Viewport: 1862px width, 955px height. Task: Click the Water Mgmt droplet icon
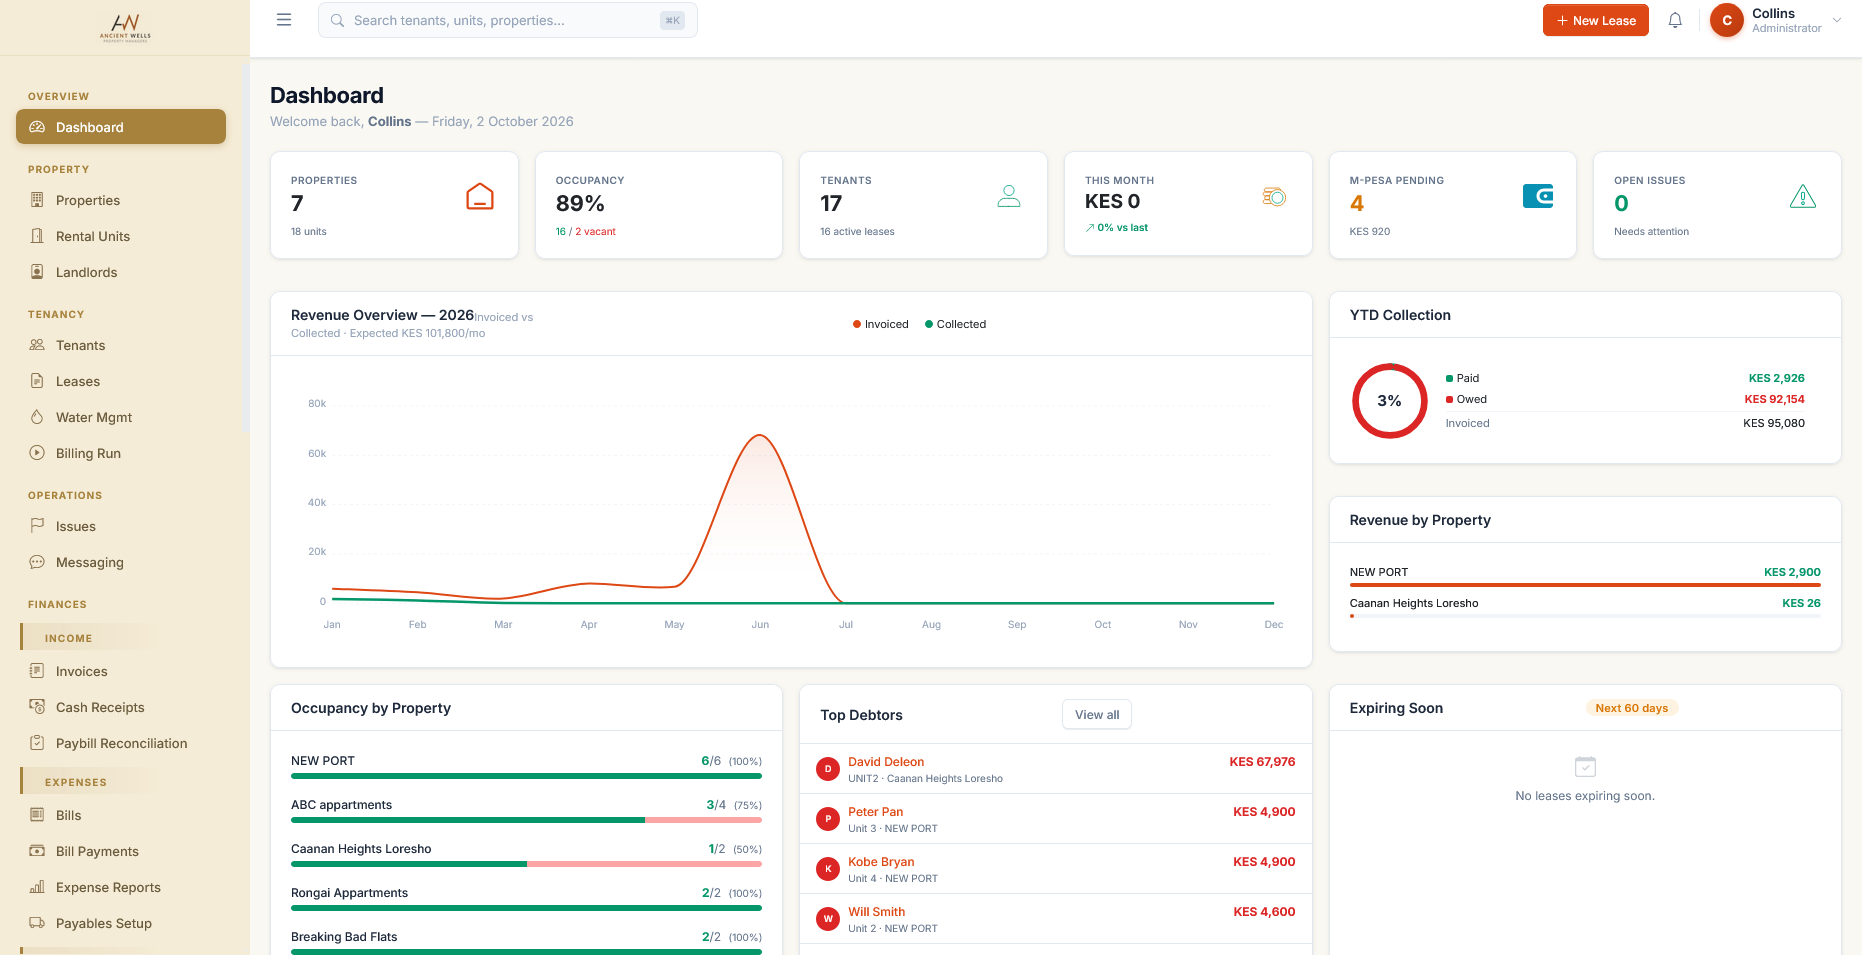(x=37, y=417)
